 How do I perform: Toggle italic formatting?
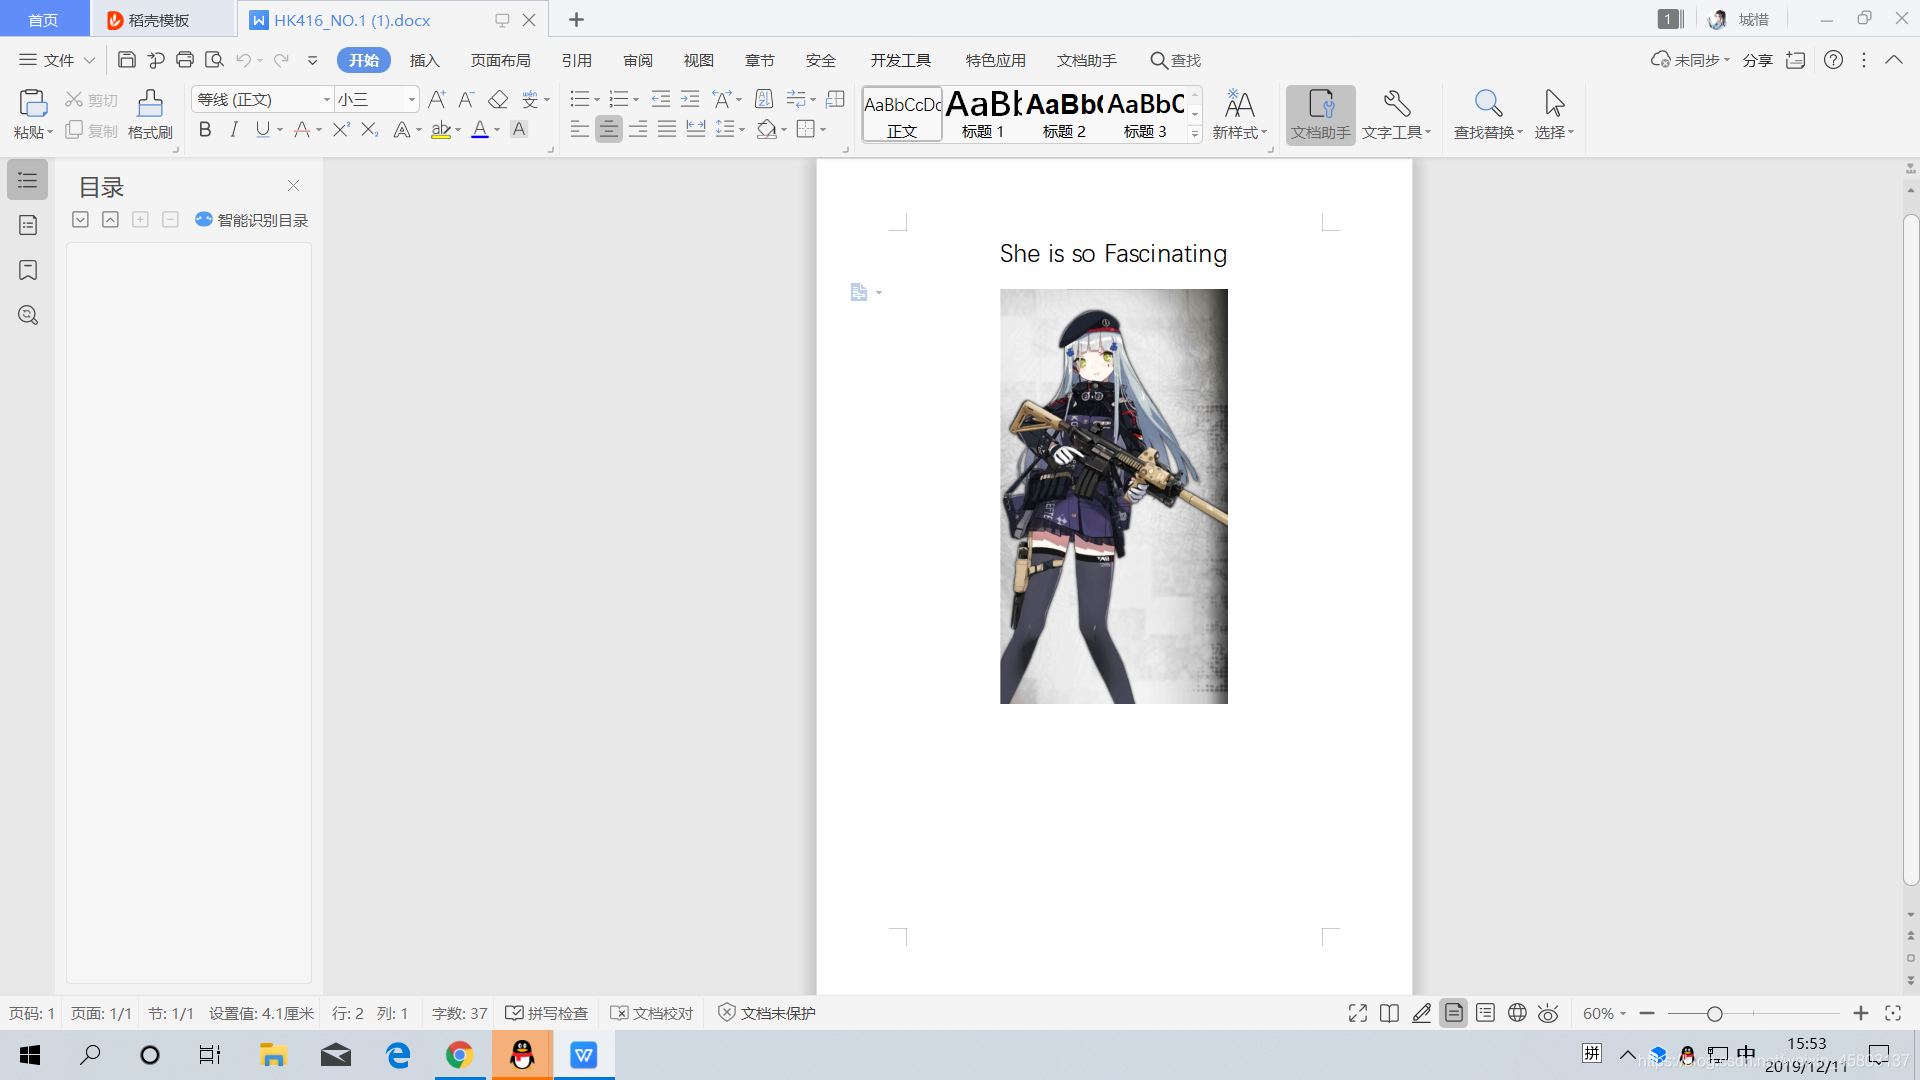(x=234, y=129)
